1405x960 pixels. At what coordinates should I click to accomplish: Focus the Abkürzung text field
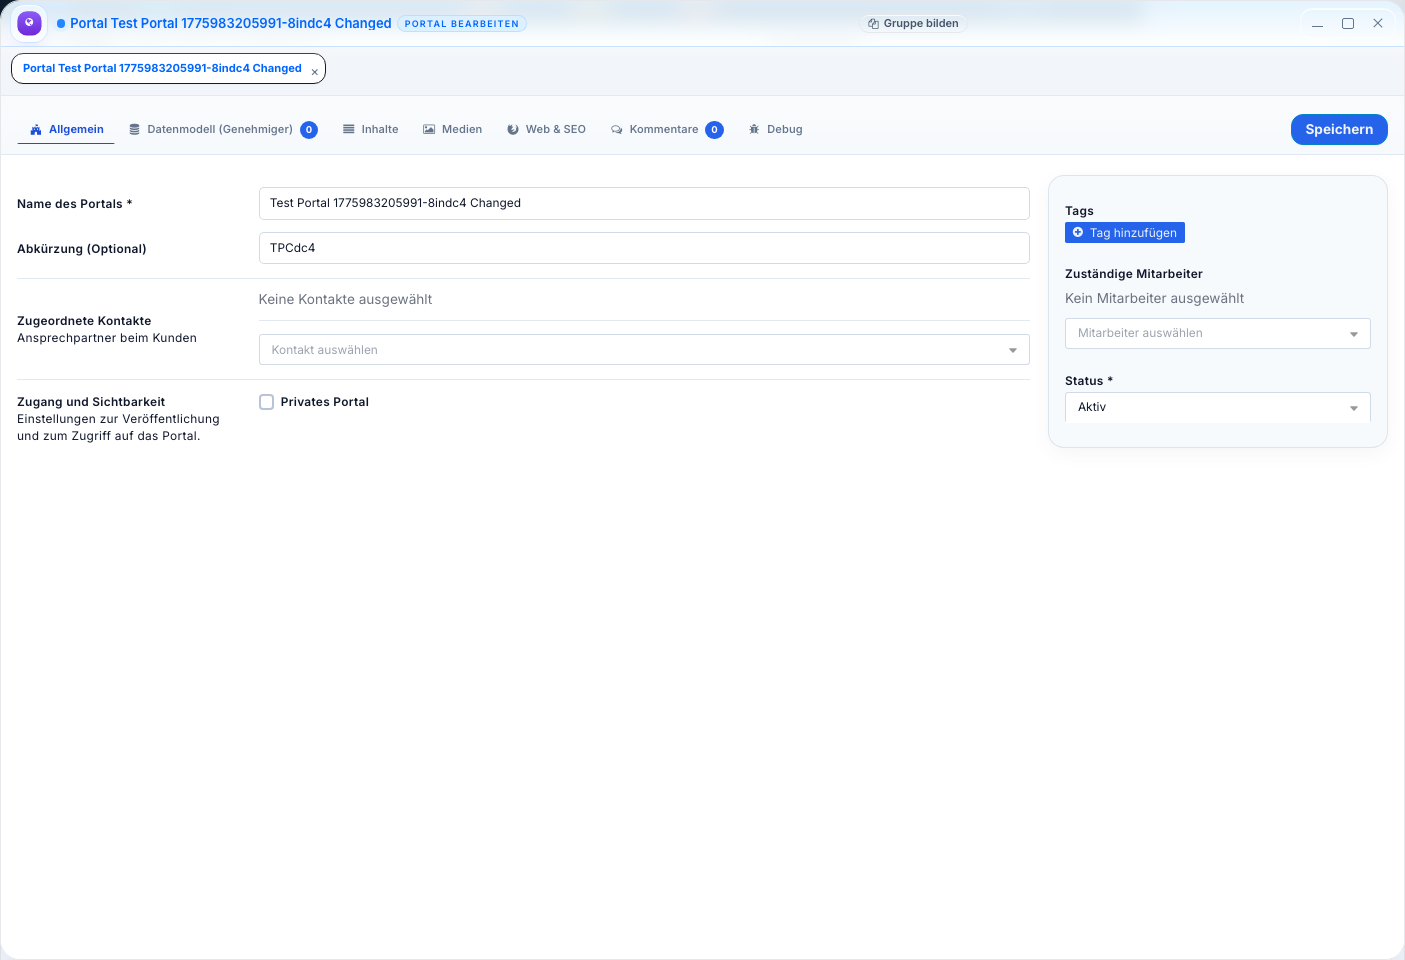pos(643,248)
